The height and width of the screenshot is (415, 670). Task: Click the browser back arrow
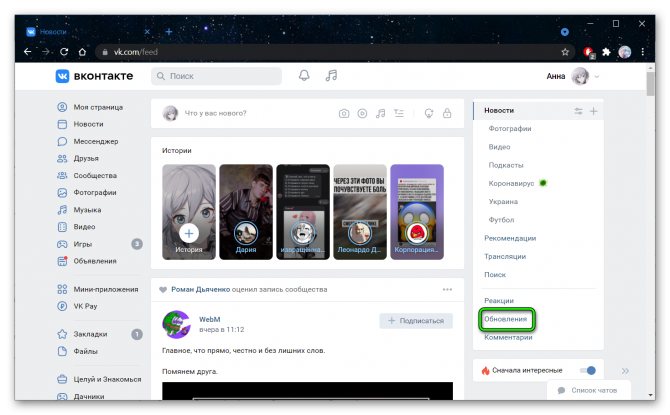[x=28, y=52]
